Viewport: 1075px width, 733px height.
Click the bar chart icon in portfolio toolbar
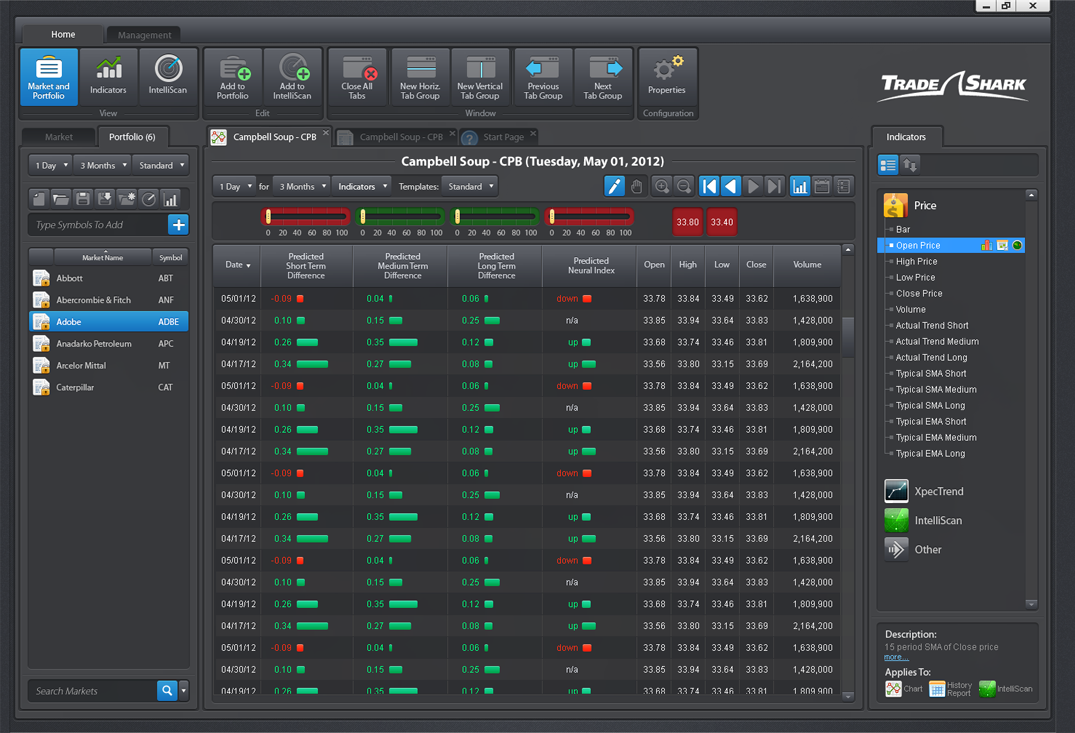click(171, 199)
